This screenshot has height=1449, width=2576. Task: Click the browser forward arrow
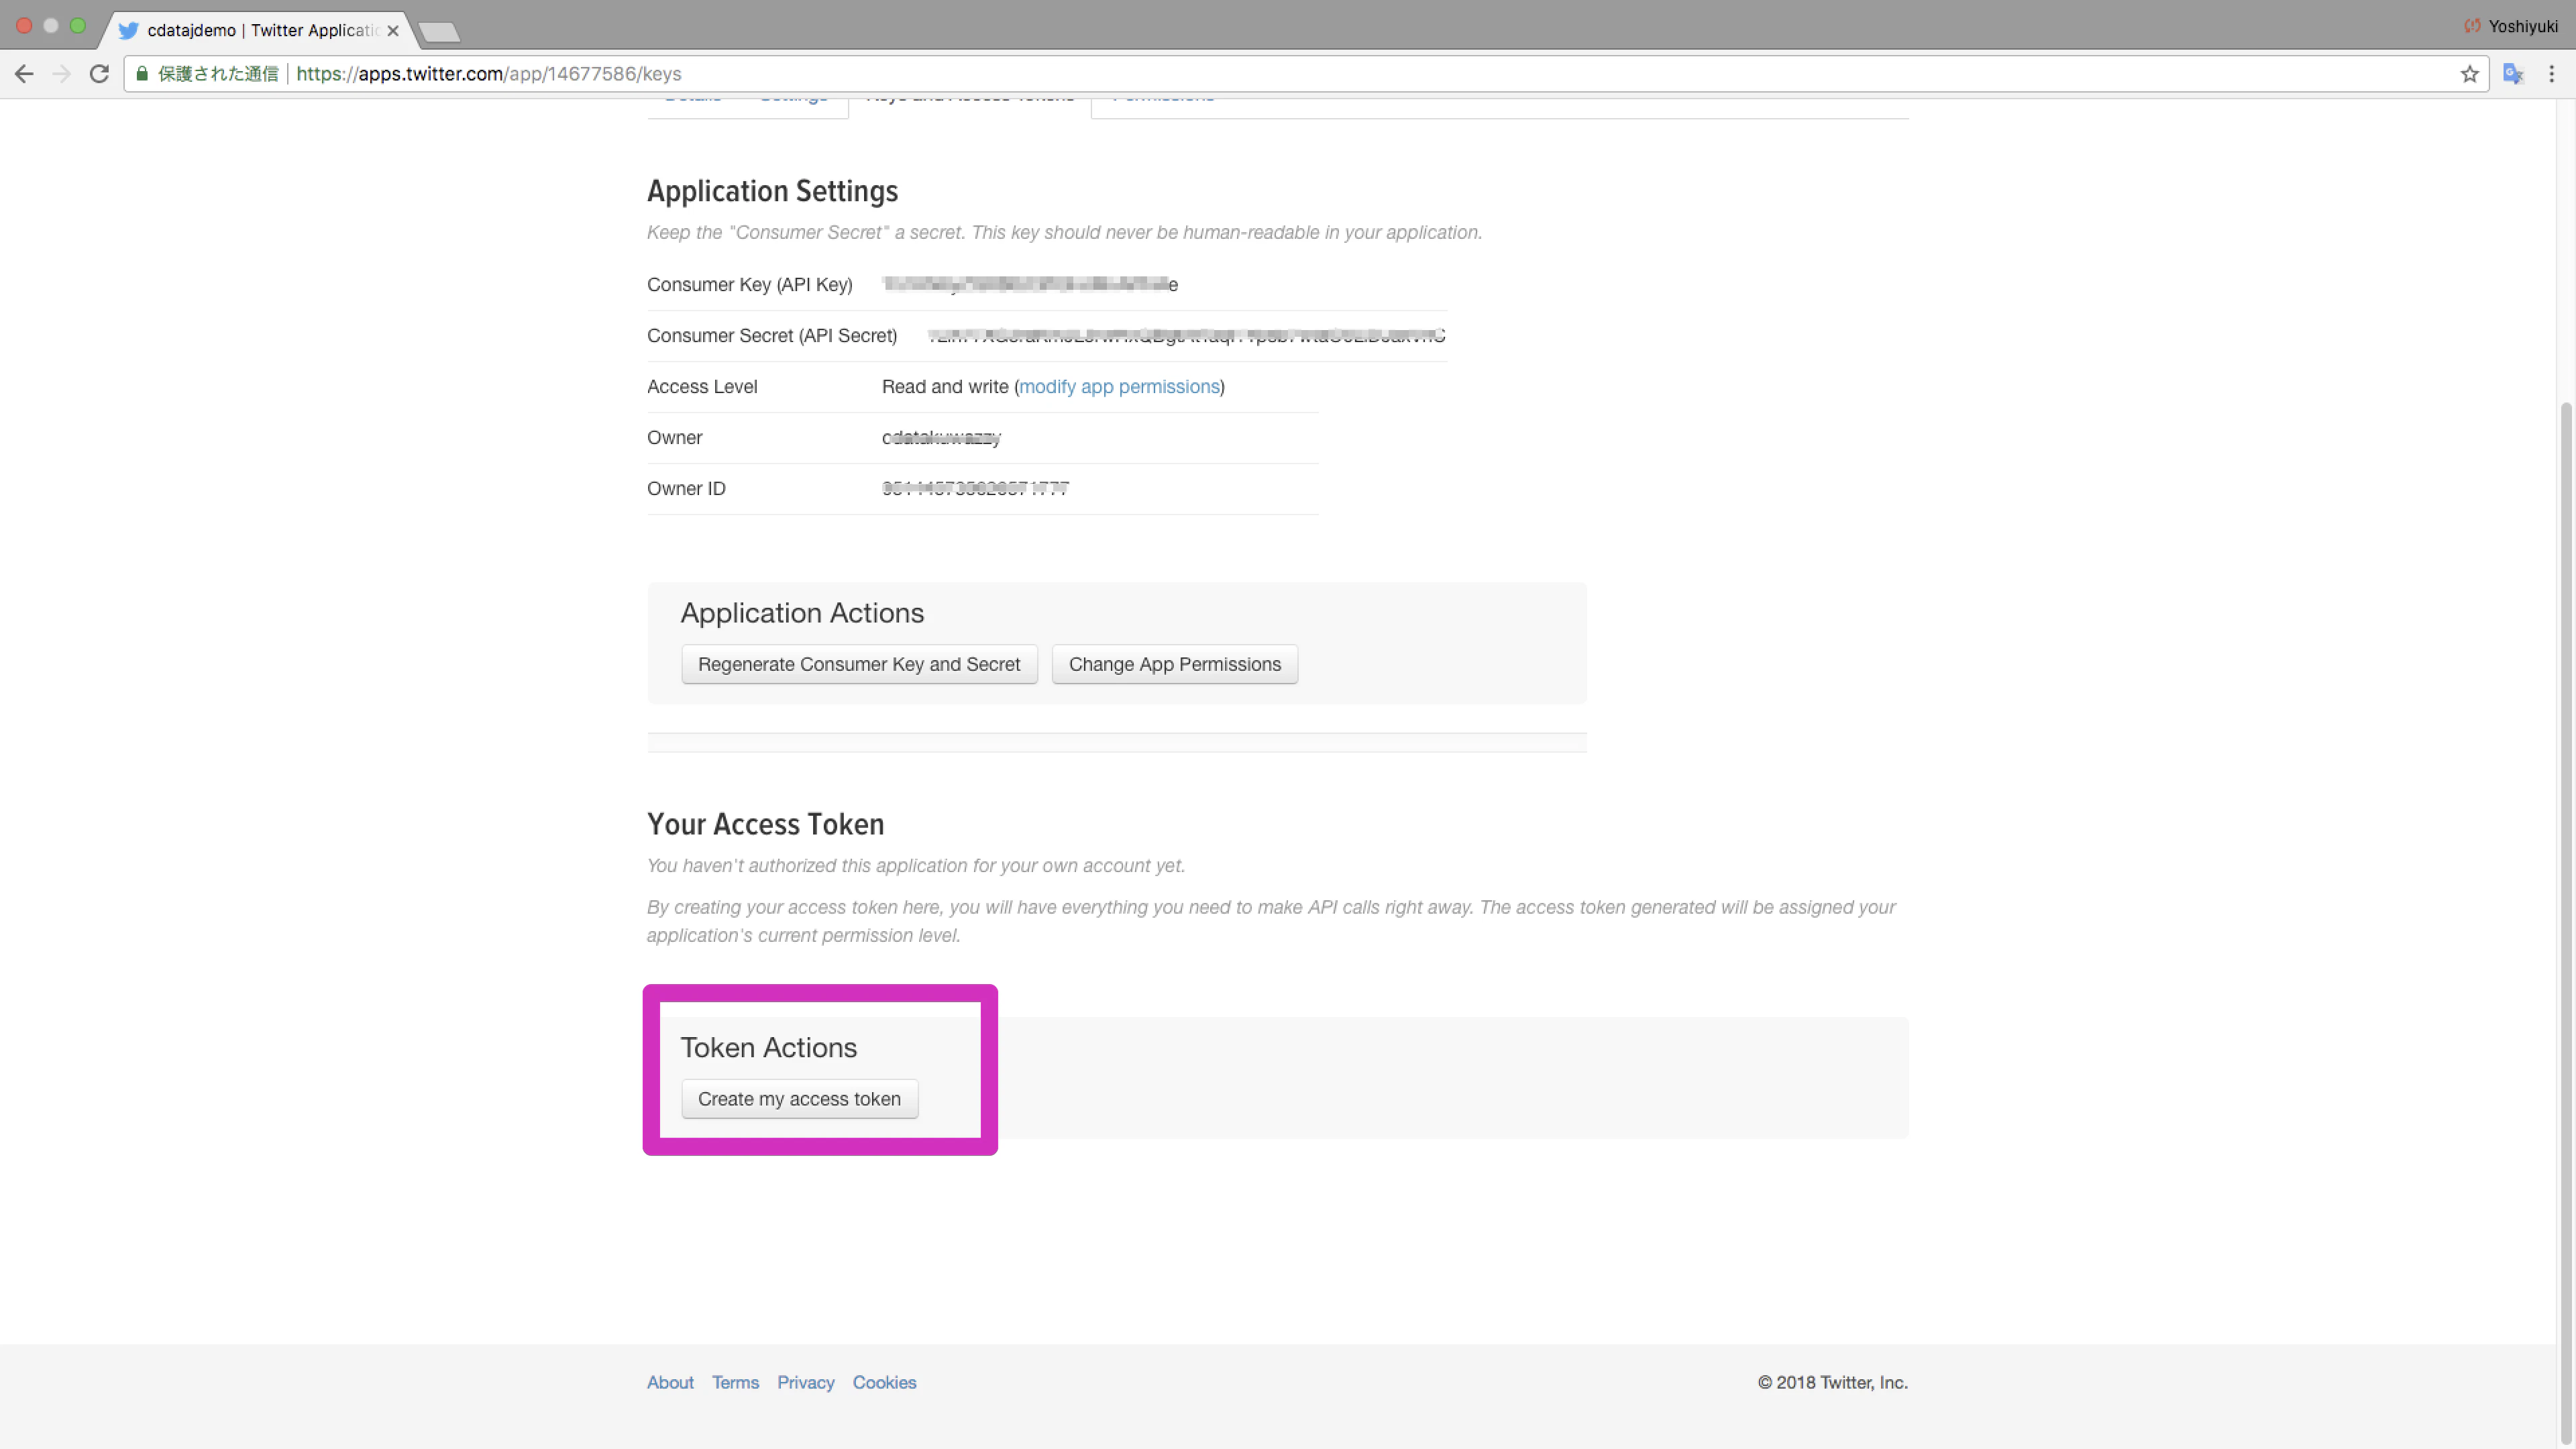click(x=62, y=74)
